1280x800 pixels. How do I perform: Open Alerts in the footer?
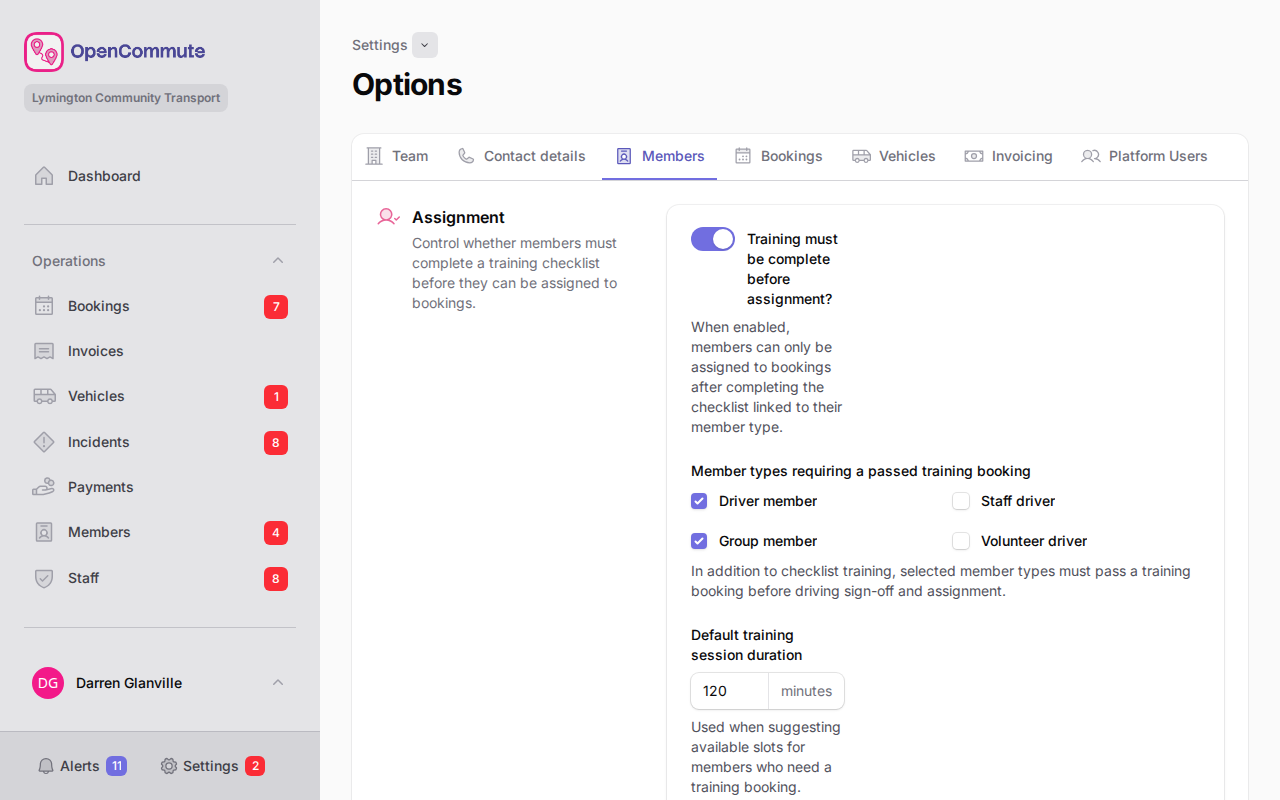point(82,766)
